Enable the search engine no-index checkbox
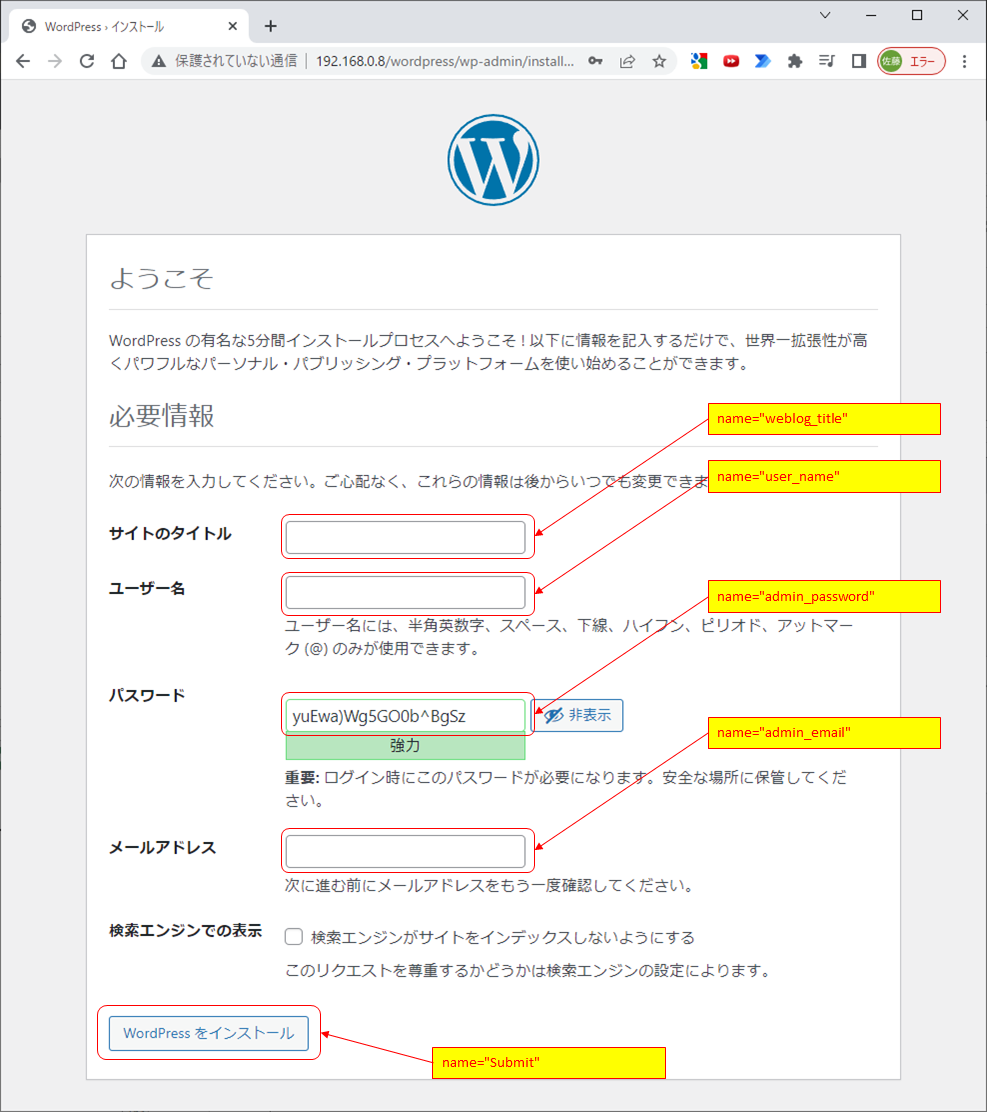Image resolution: width=987 pixels, height=1112 pixels. 294,937
